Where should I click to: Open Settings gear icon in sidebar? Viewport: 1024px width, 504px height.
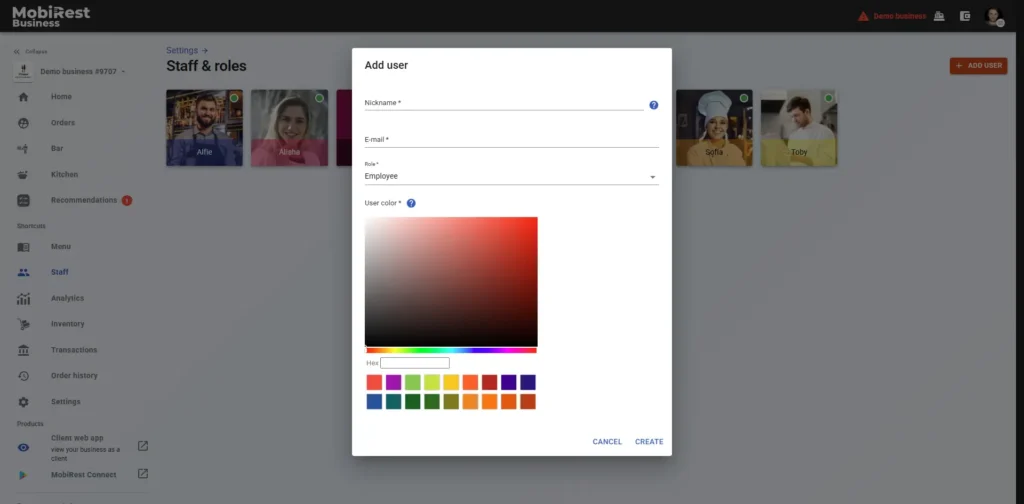(23, 402)
